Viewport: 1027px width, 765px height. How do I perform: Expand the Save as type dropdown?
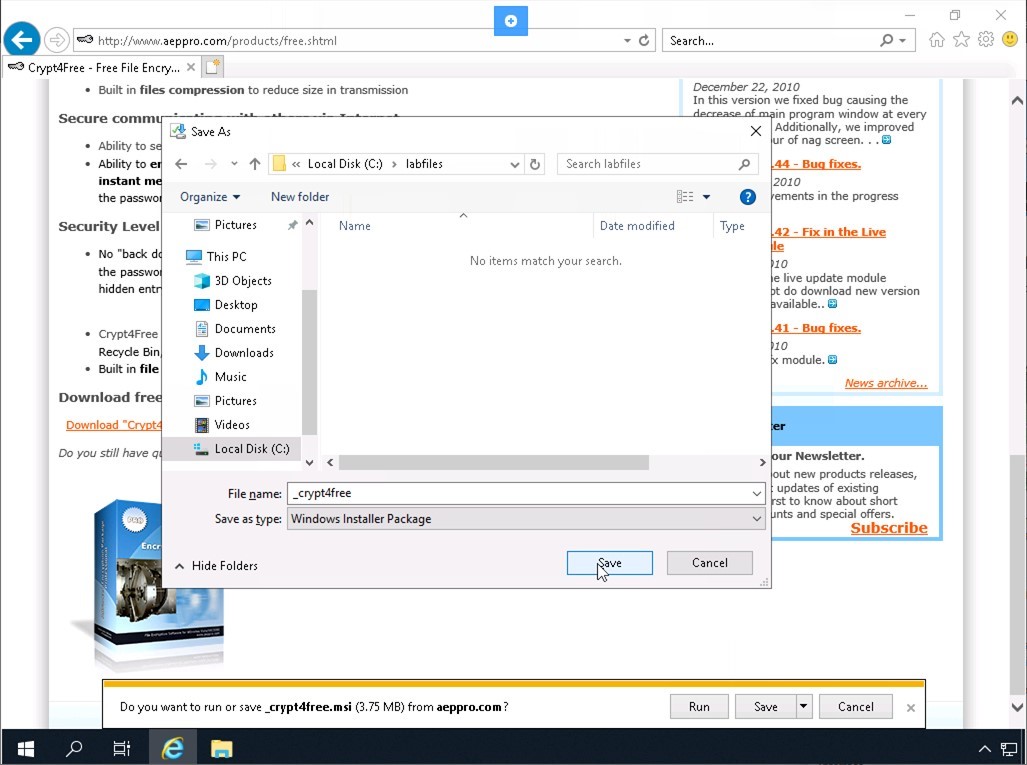pyautogui.click(x=757, y=519)
